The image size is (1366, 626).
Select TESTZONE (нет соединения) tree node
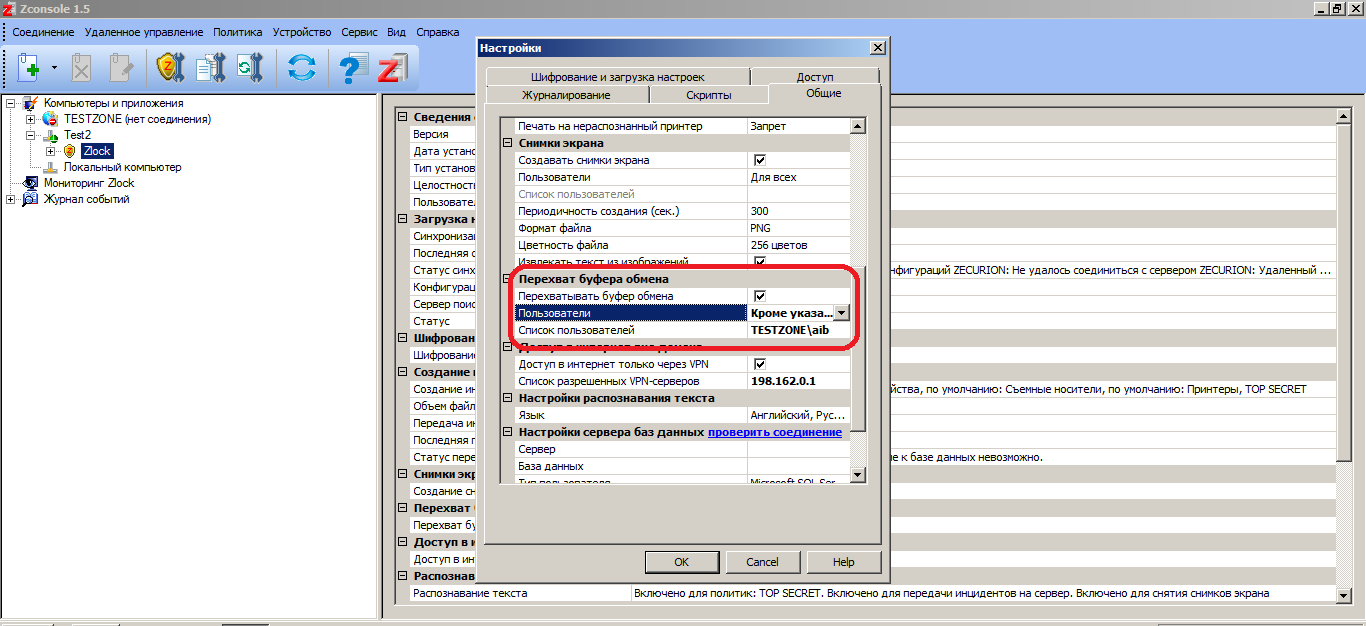[137, 119]
